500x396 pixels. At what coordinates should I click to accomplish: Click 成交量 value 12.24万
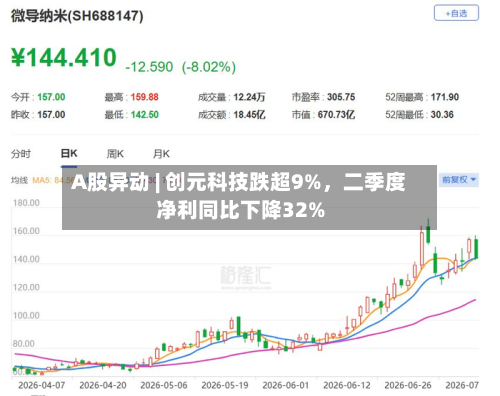pyautogui.click(x=249, y=97)
